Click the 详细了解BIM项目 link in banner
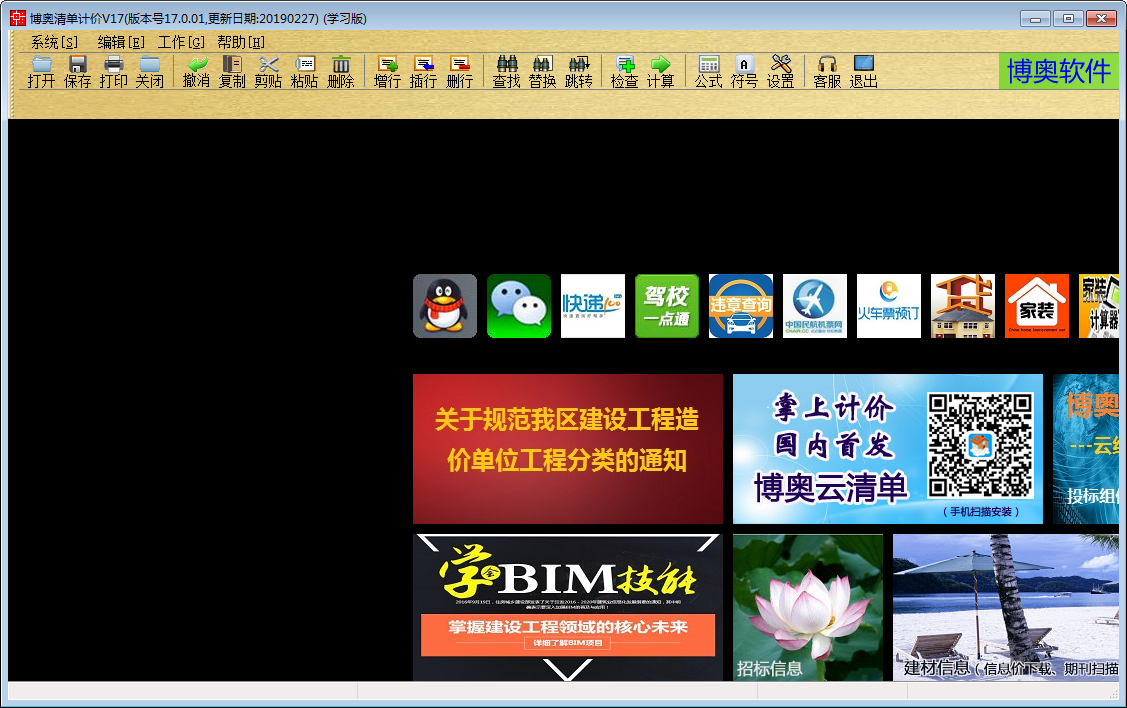The height and width of the screenshot is (708, 1127). [568, 643]
